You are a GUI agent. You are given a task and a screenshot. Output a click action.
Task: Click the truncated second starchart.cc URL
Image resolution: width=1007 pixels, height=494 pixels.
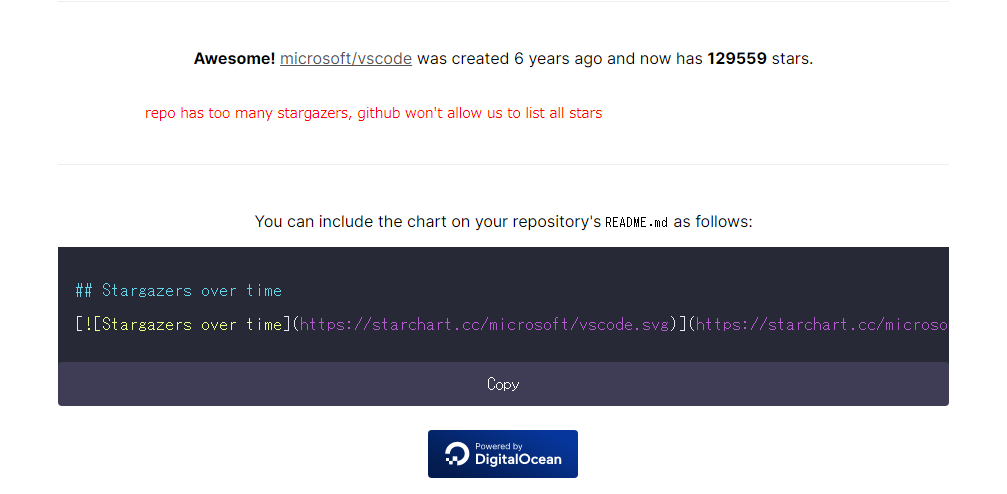click(x=820, y=325)
